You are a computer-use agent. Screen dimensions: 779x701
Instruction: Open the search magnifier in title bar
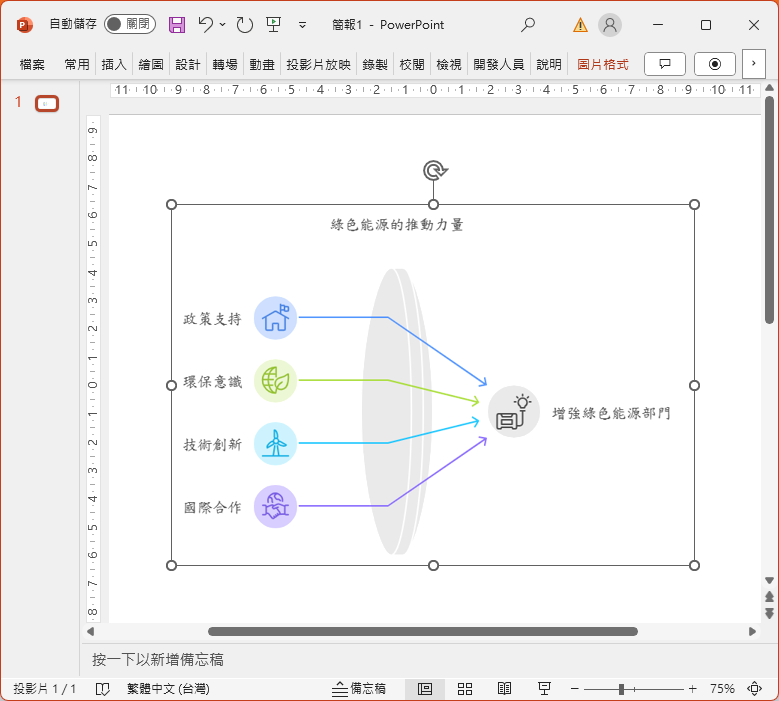point(528,24)
